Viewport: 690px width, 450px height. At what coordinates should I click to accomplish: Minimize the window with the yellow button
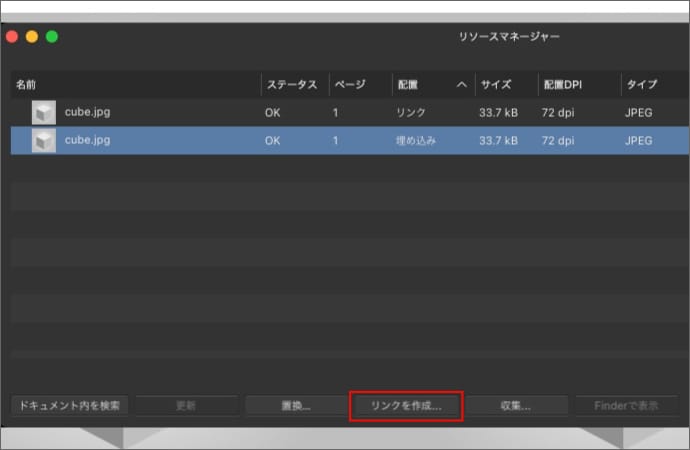[x=32, y=37]
